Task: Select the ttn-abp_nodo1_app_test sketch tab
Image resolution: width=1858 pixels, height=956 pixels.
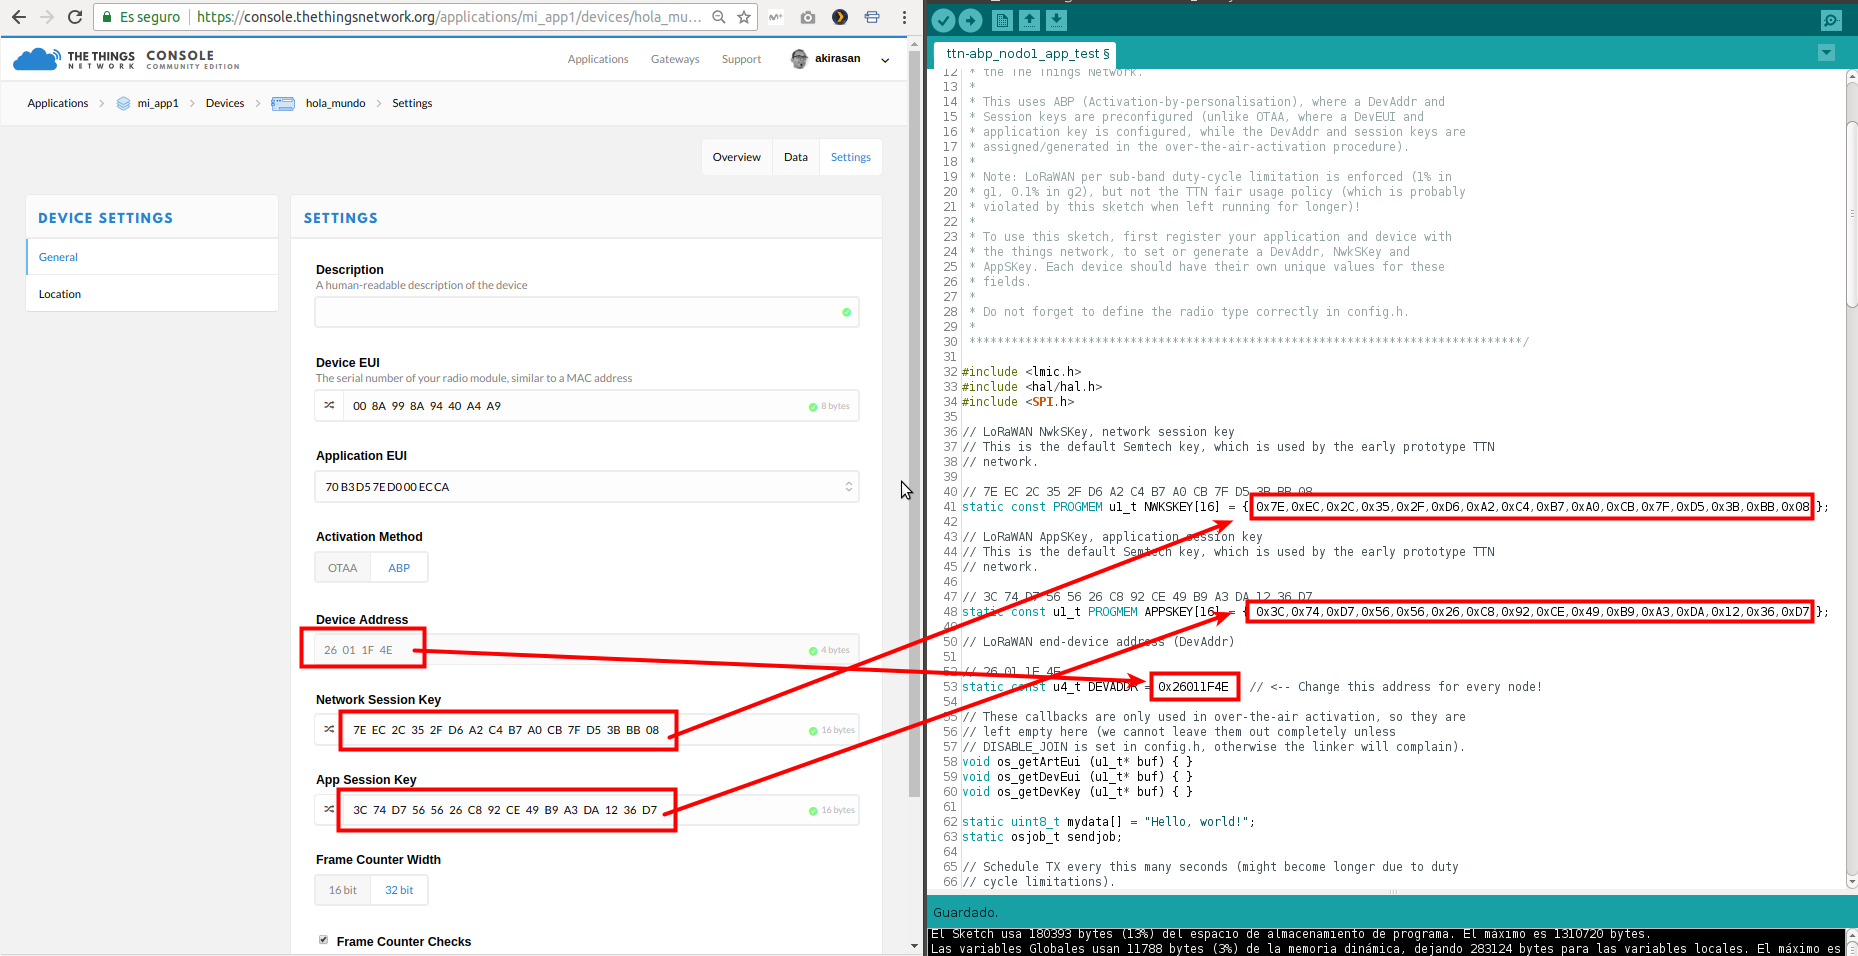Action: [1027, 54]
